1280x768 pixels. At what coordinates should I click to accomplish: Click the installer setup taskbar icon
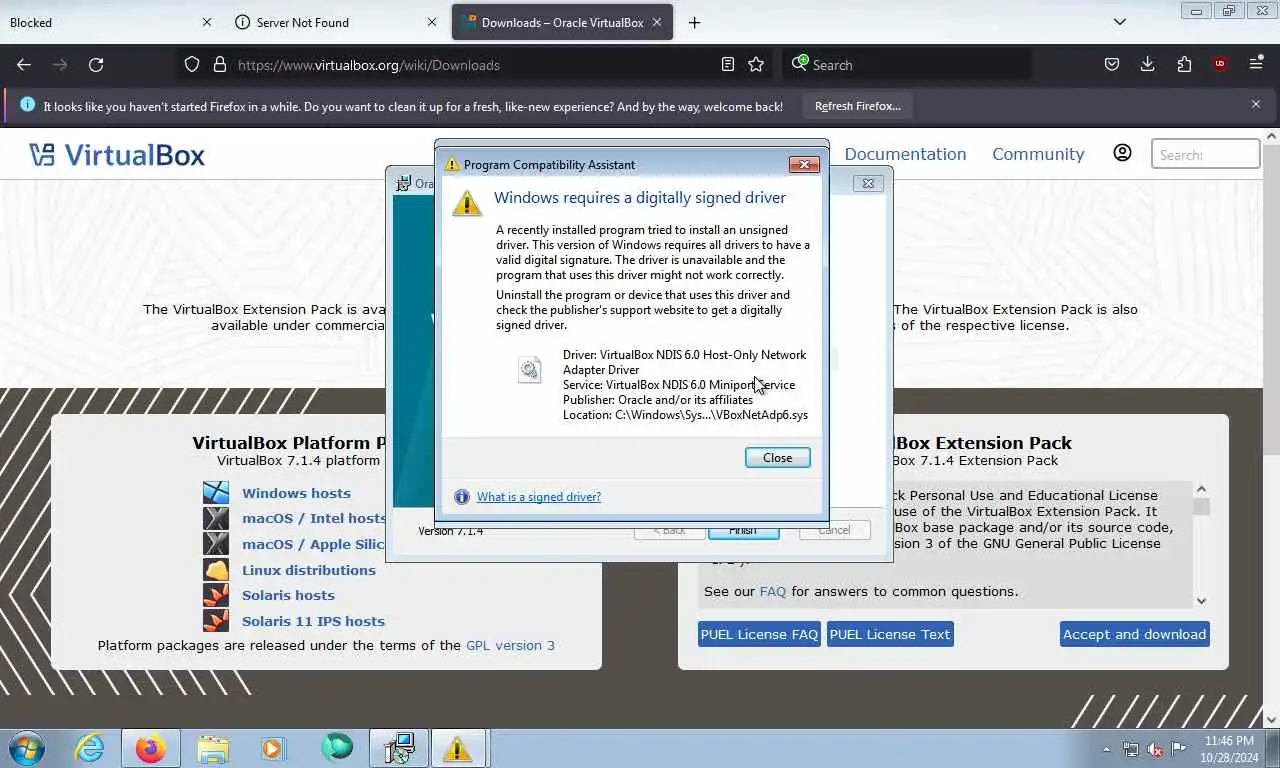coord(399,748)
